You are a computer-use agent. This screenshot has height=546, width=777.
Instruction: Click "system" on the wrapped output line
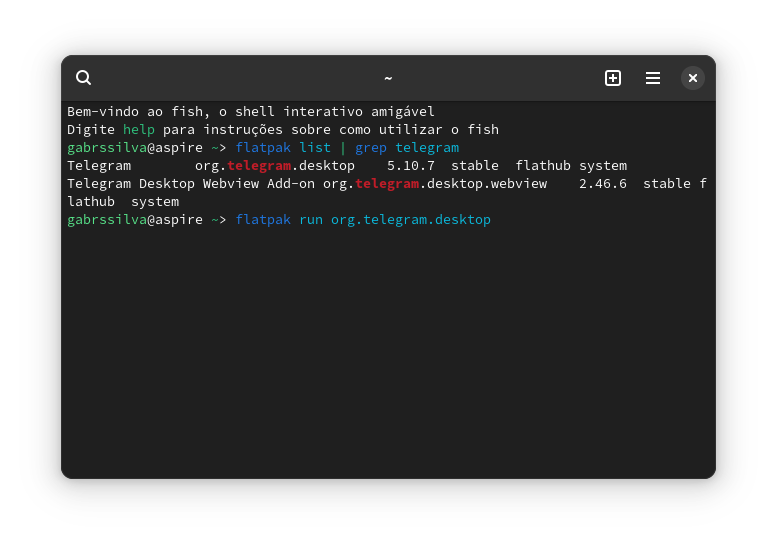[155, 201]
